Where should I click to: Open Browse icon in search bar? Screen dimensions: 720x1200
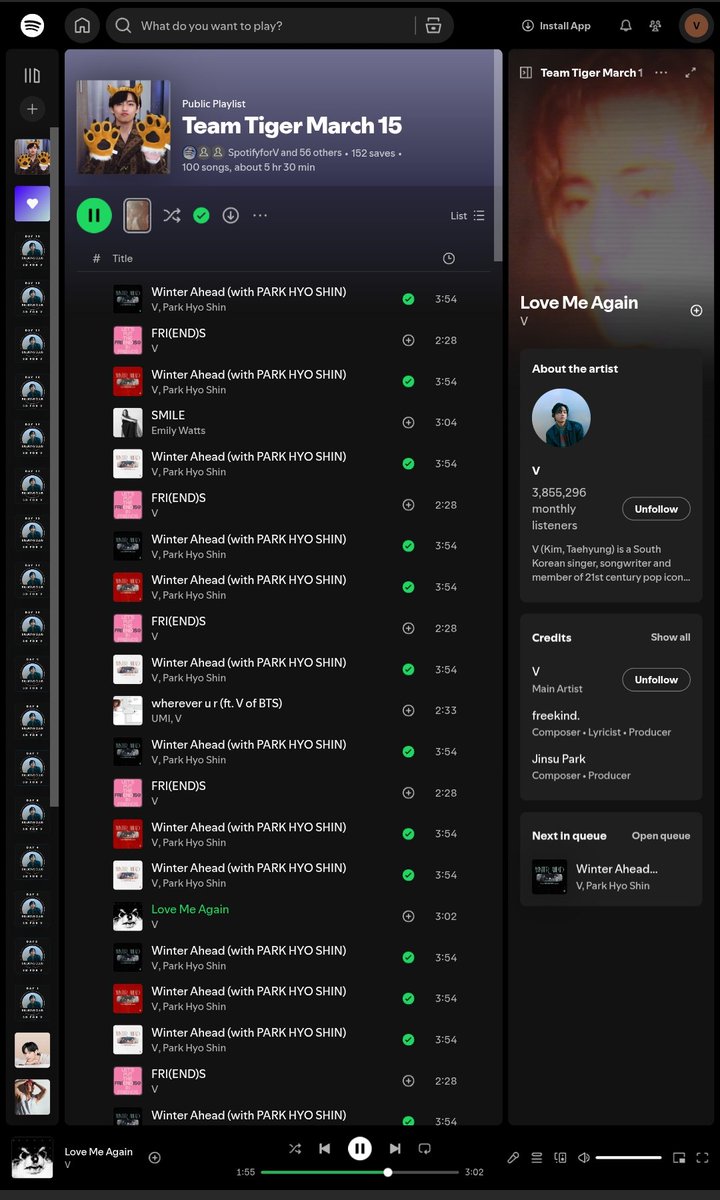point(433,26)
